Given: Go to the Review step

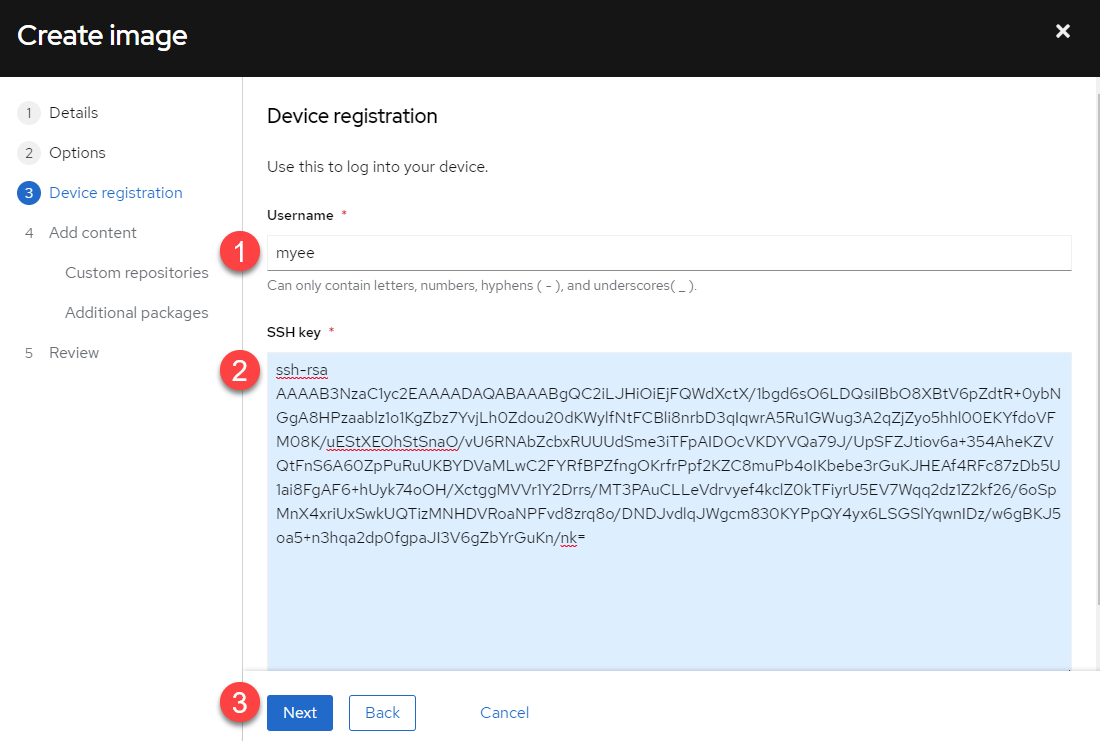Looking at the screenshot, I should [x=74, y=353].
